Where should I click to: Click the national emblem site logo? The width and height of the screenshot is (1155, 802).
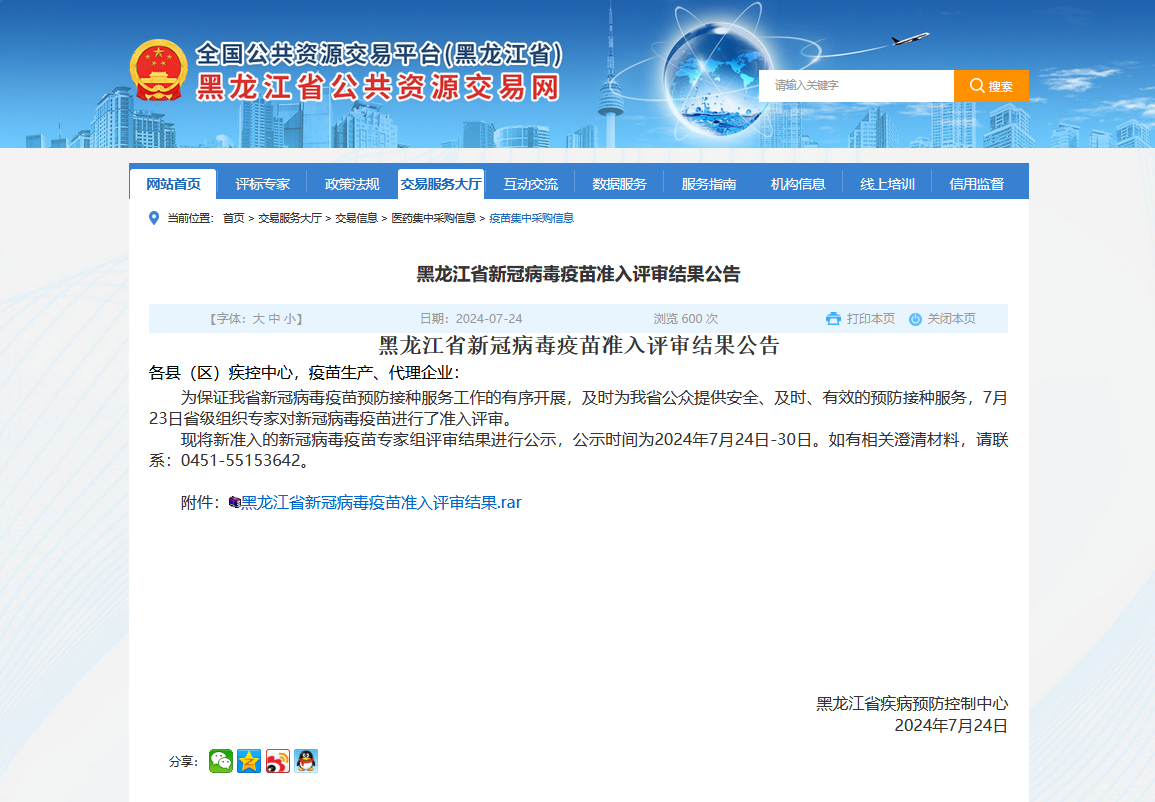click(x=163, y=68)
